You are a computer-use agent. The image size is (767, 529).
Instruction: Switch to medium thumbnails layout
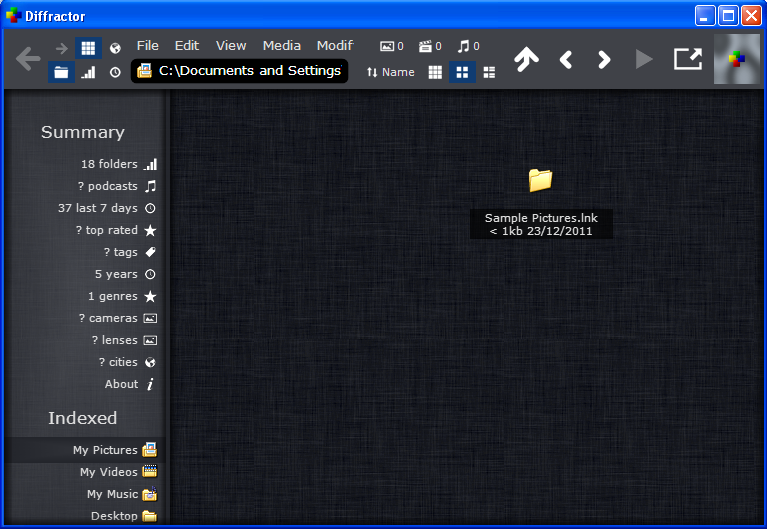pyautogui.click(x=462, y=72)
